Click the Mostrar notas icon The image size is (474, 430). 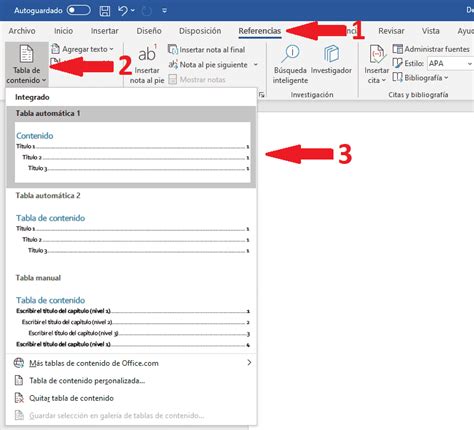coord(173,79)
